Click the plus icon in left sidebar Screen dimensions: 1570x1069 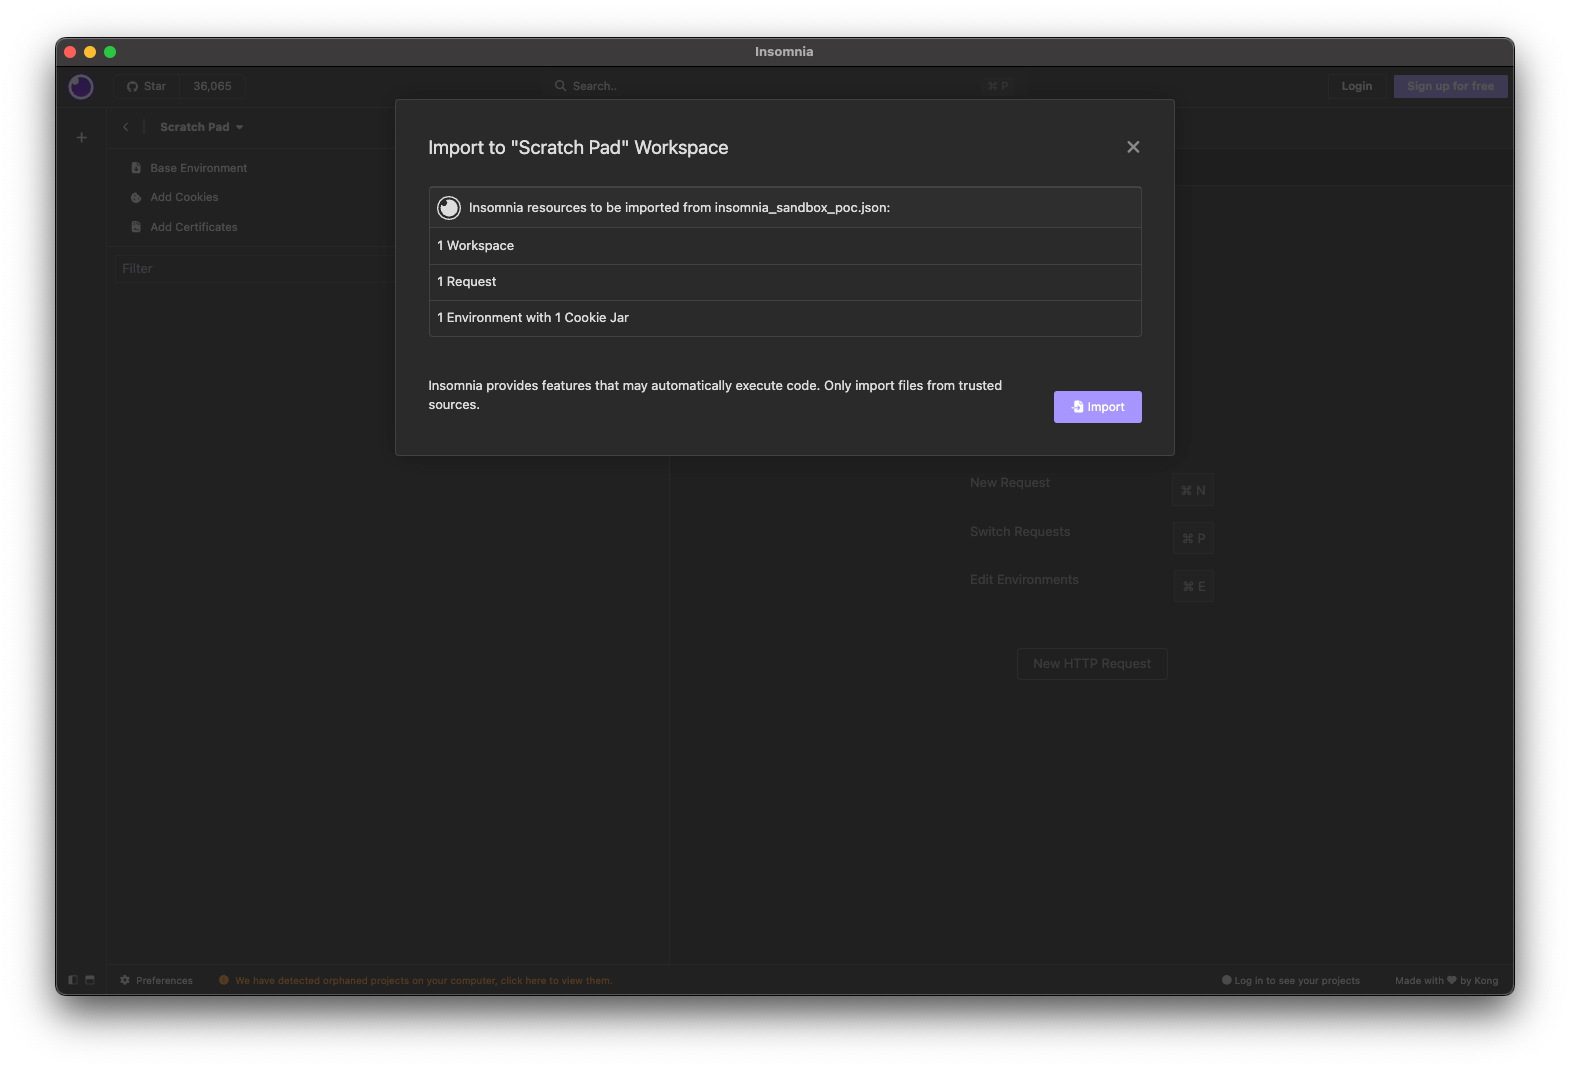82,138
